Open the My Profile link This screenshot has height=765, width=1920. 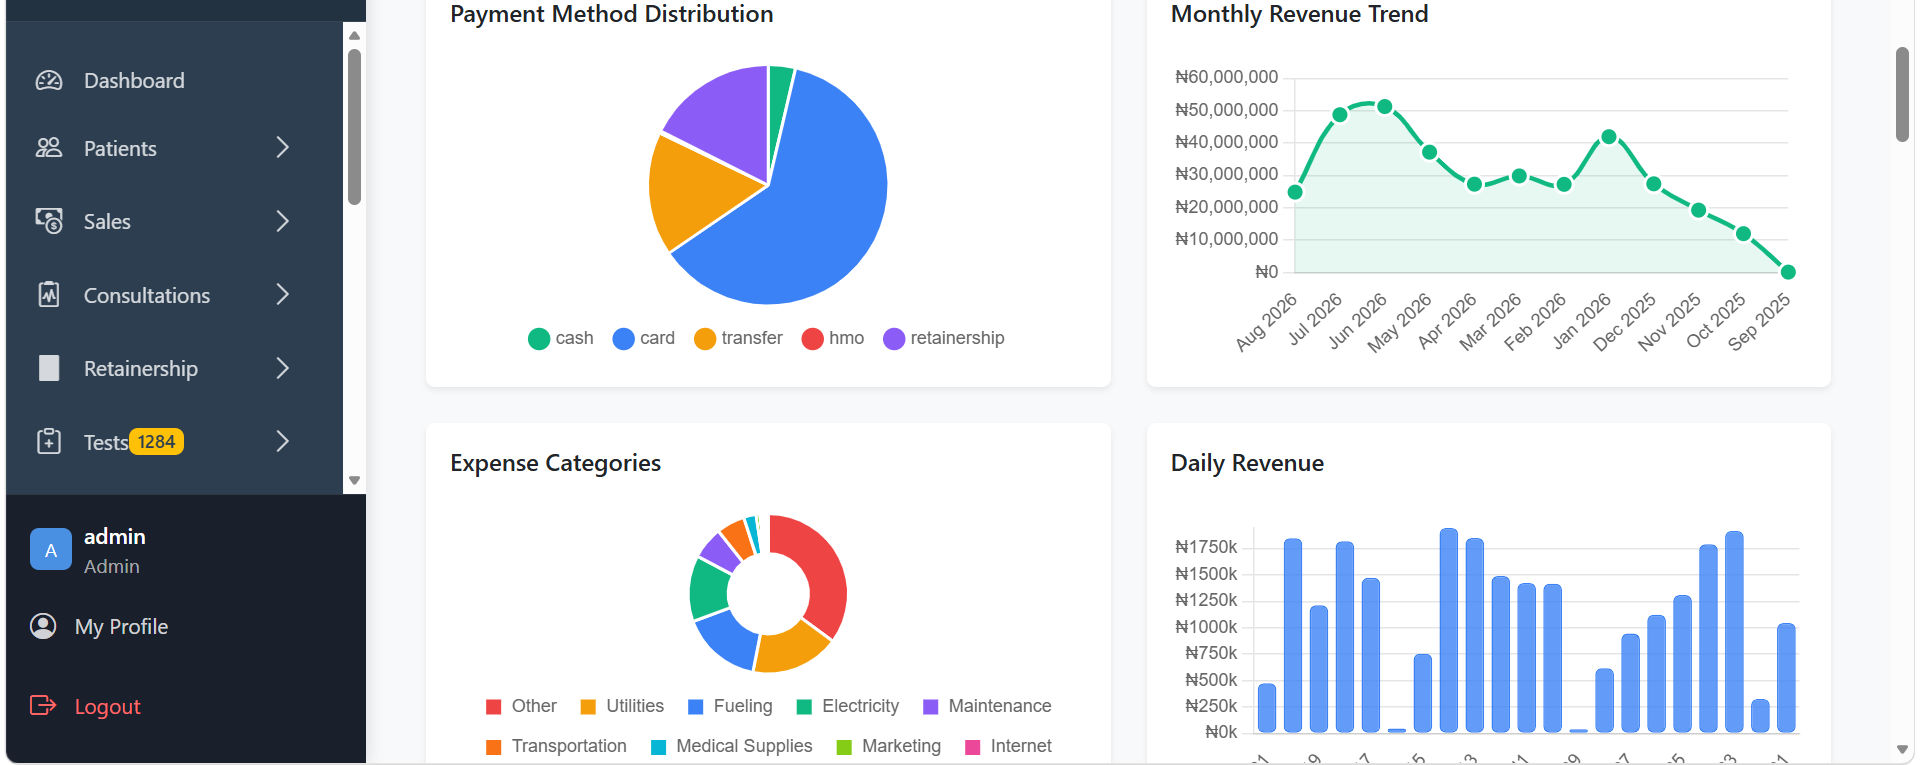[121, 627]
